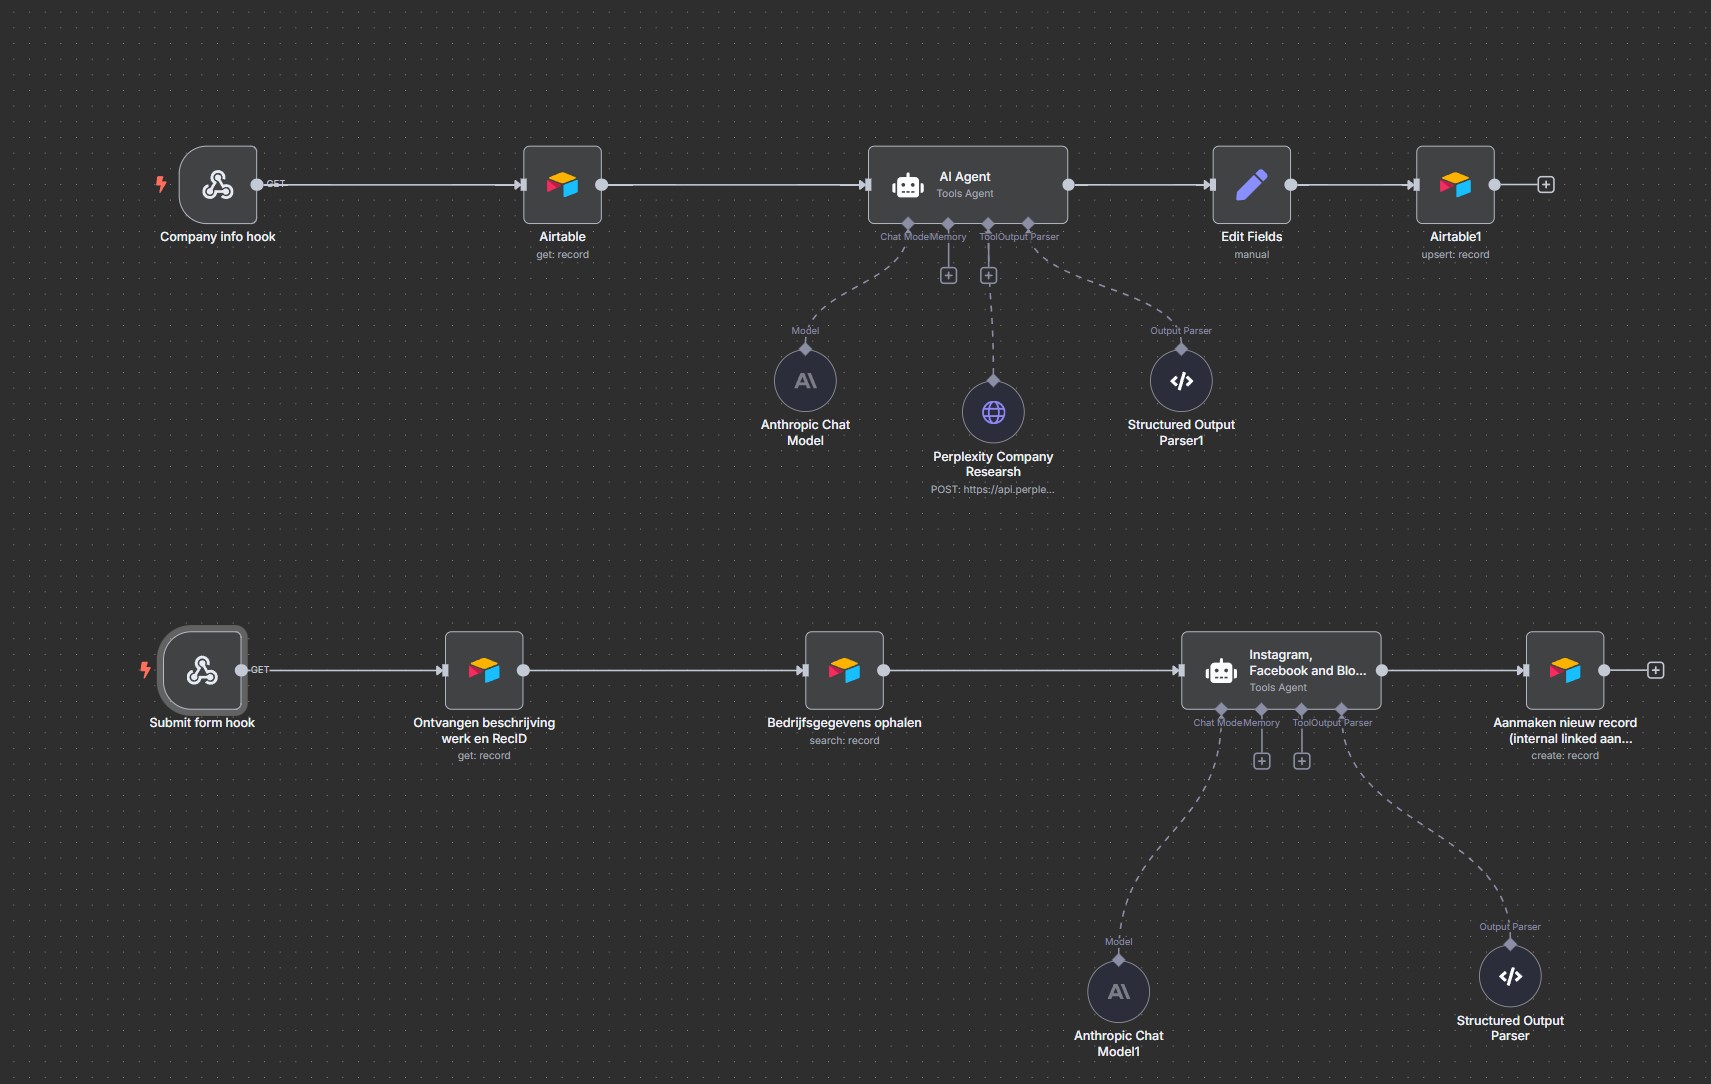Click the Anthropic Chat Model1 node
The width and height of the screenshot is (1711, 1084).
click(x=1118, y=992)
